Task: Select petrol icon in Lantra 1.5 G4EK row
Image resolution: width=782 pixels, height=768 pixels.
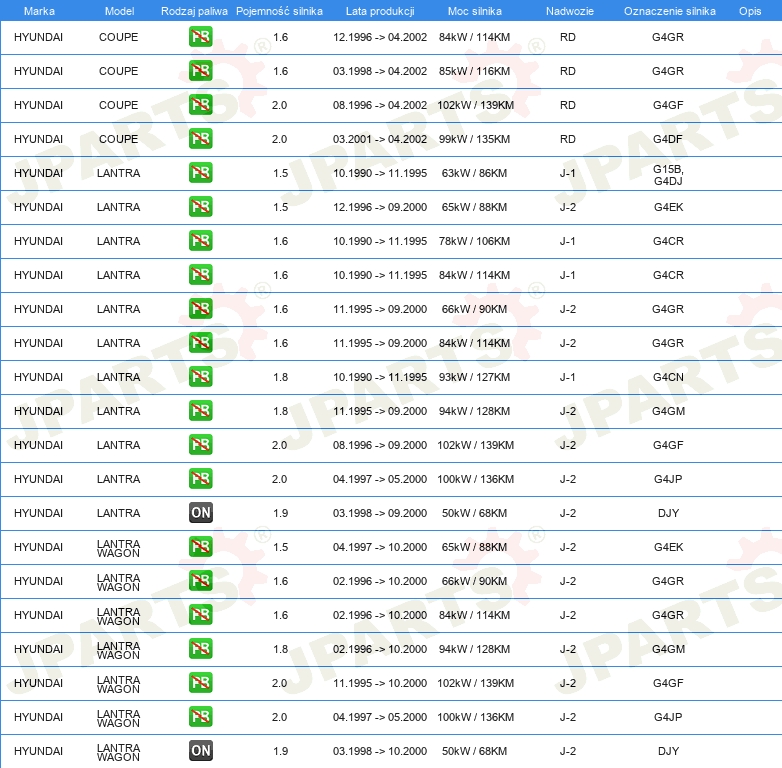Action: tap(200, 206)
